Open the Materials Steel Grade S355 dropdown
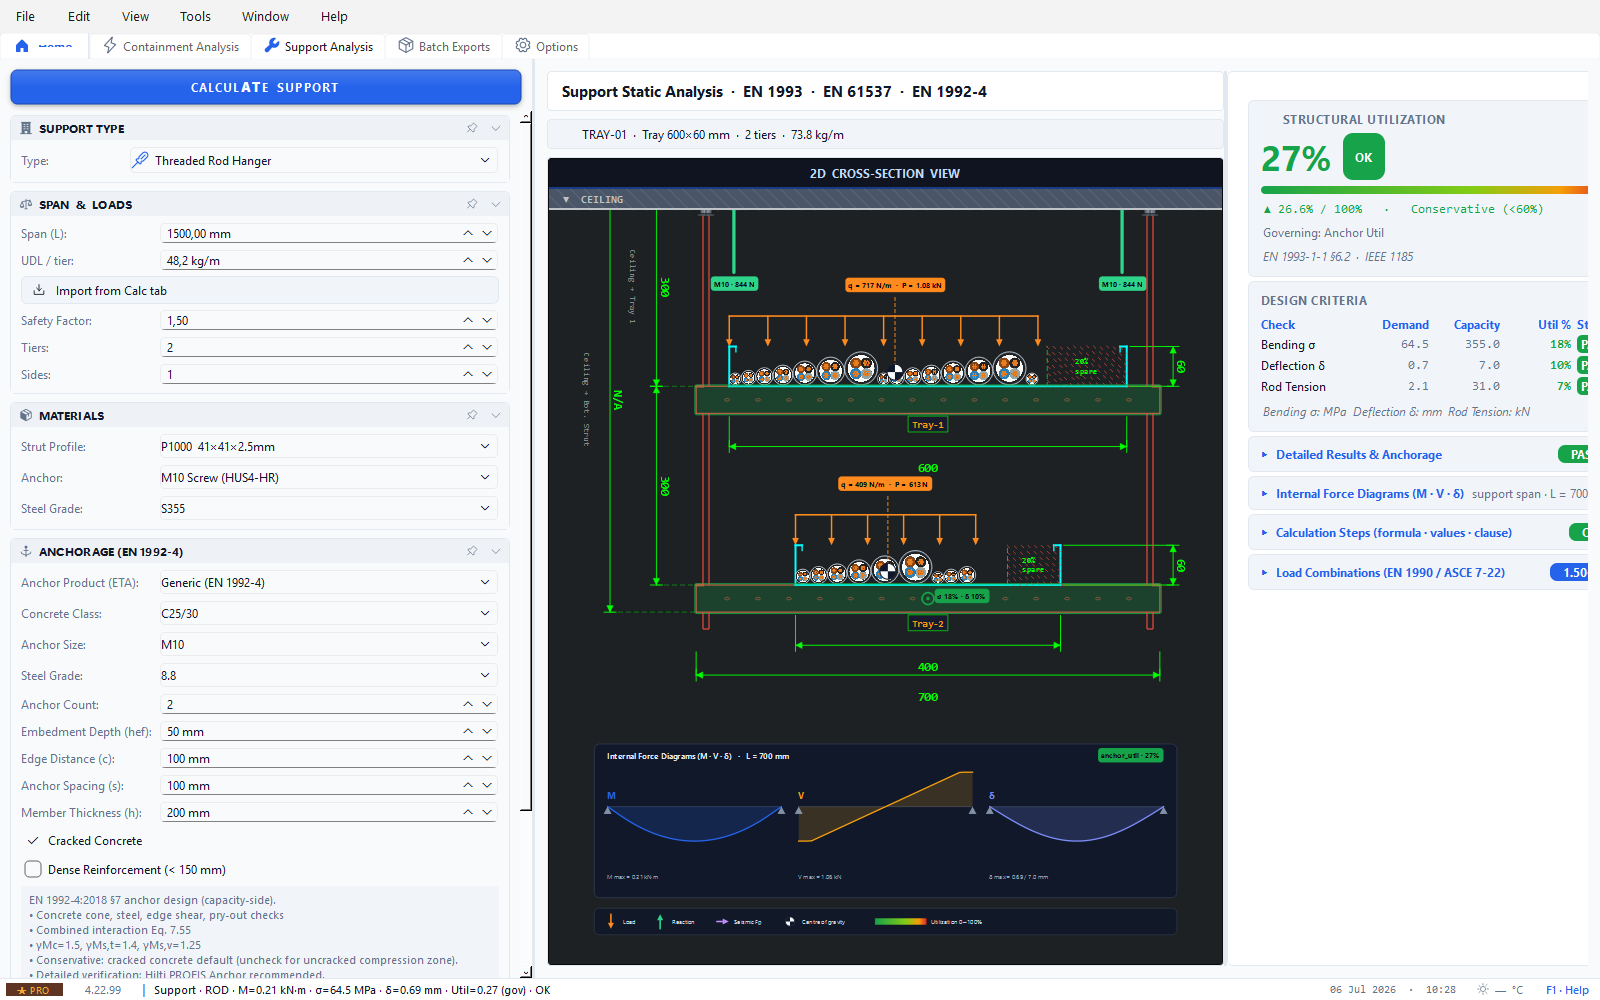 coord(328,508)
